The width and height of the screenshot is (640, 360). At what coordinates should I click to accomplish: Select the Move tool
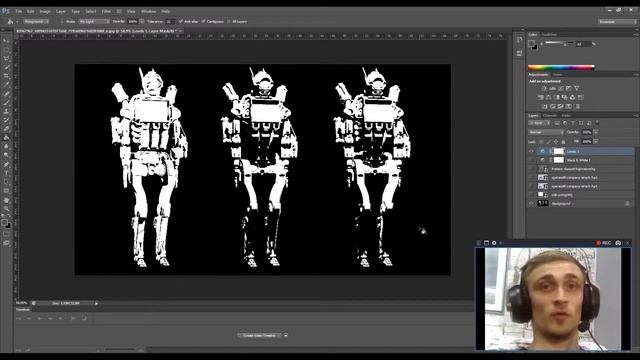click(6, 41)
